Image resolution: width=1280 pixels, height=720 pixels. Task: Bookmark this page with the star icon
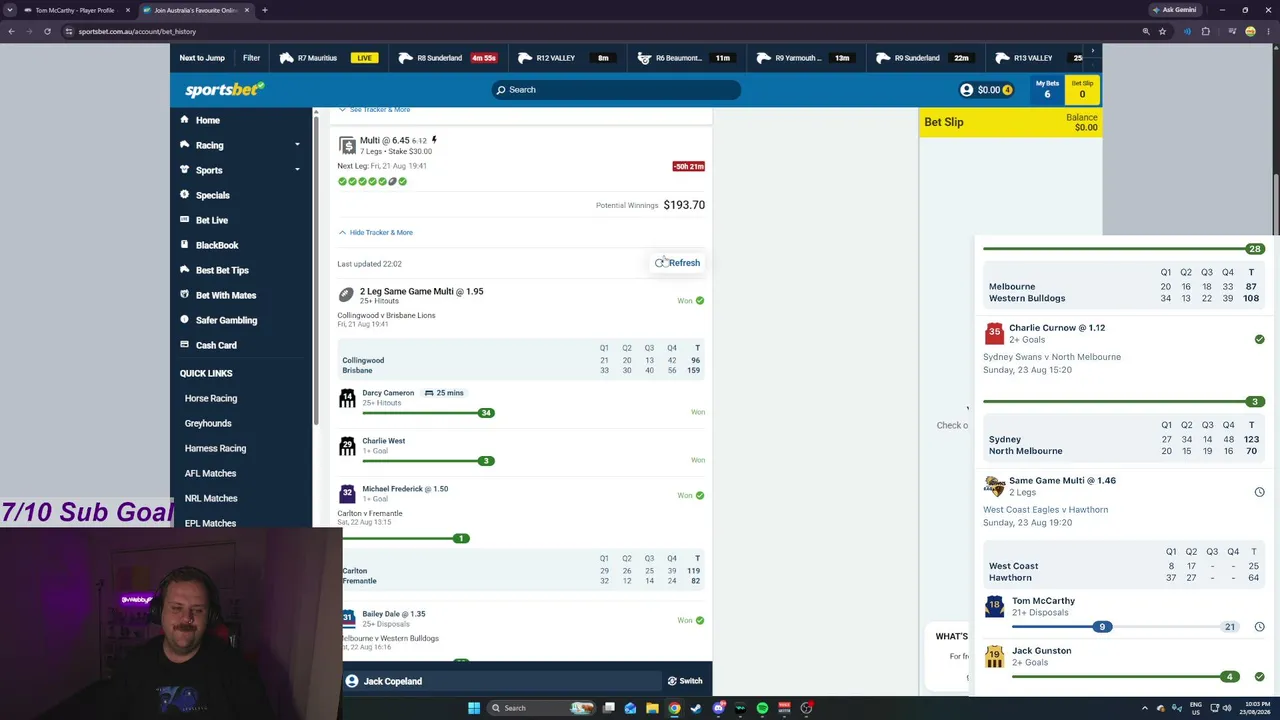1162,31
